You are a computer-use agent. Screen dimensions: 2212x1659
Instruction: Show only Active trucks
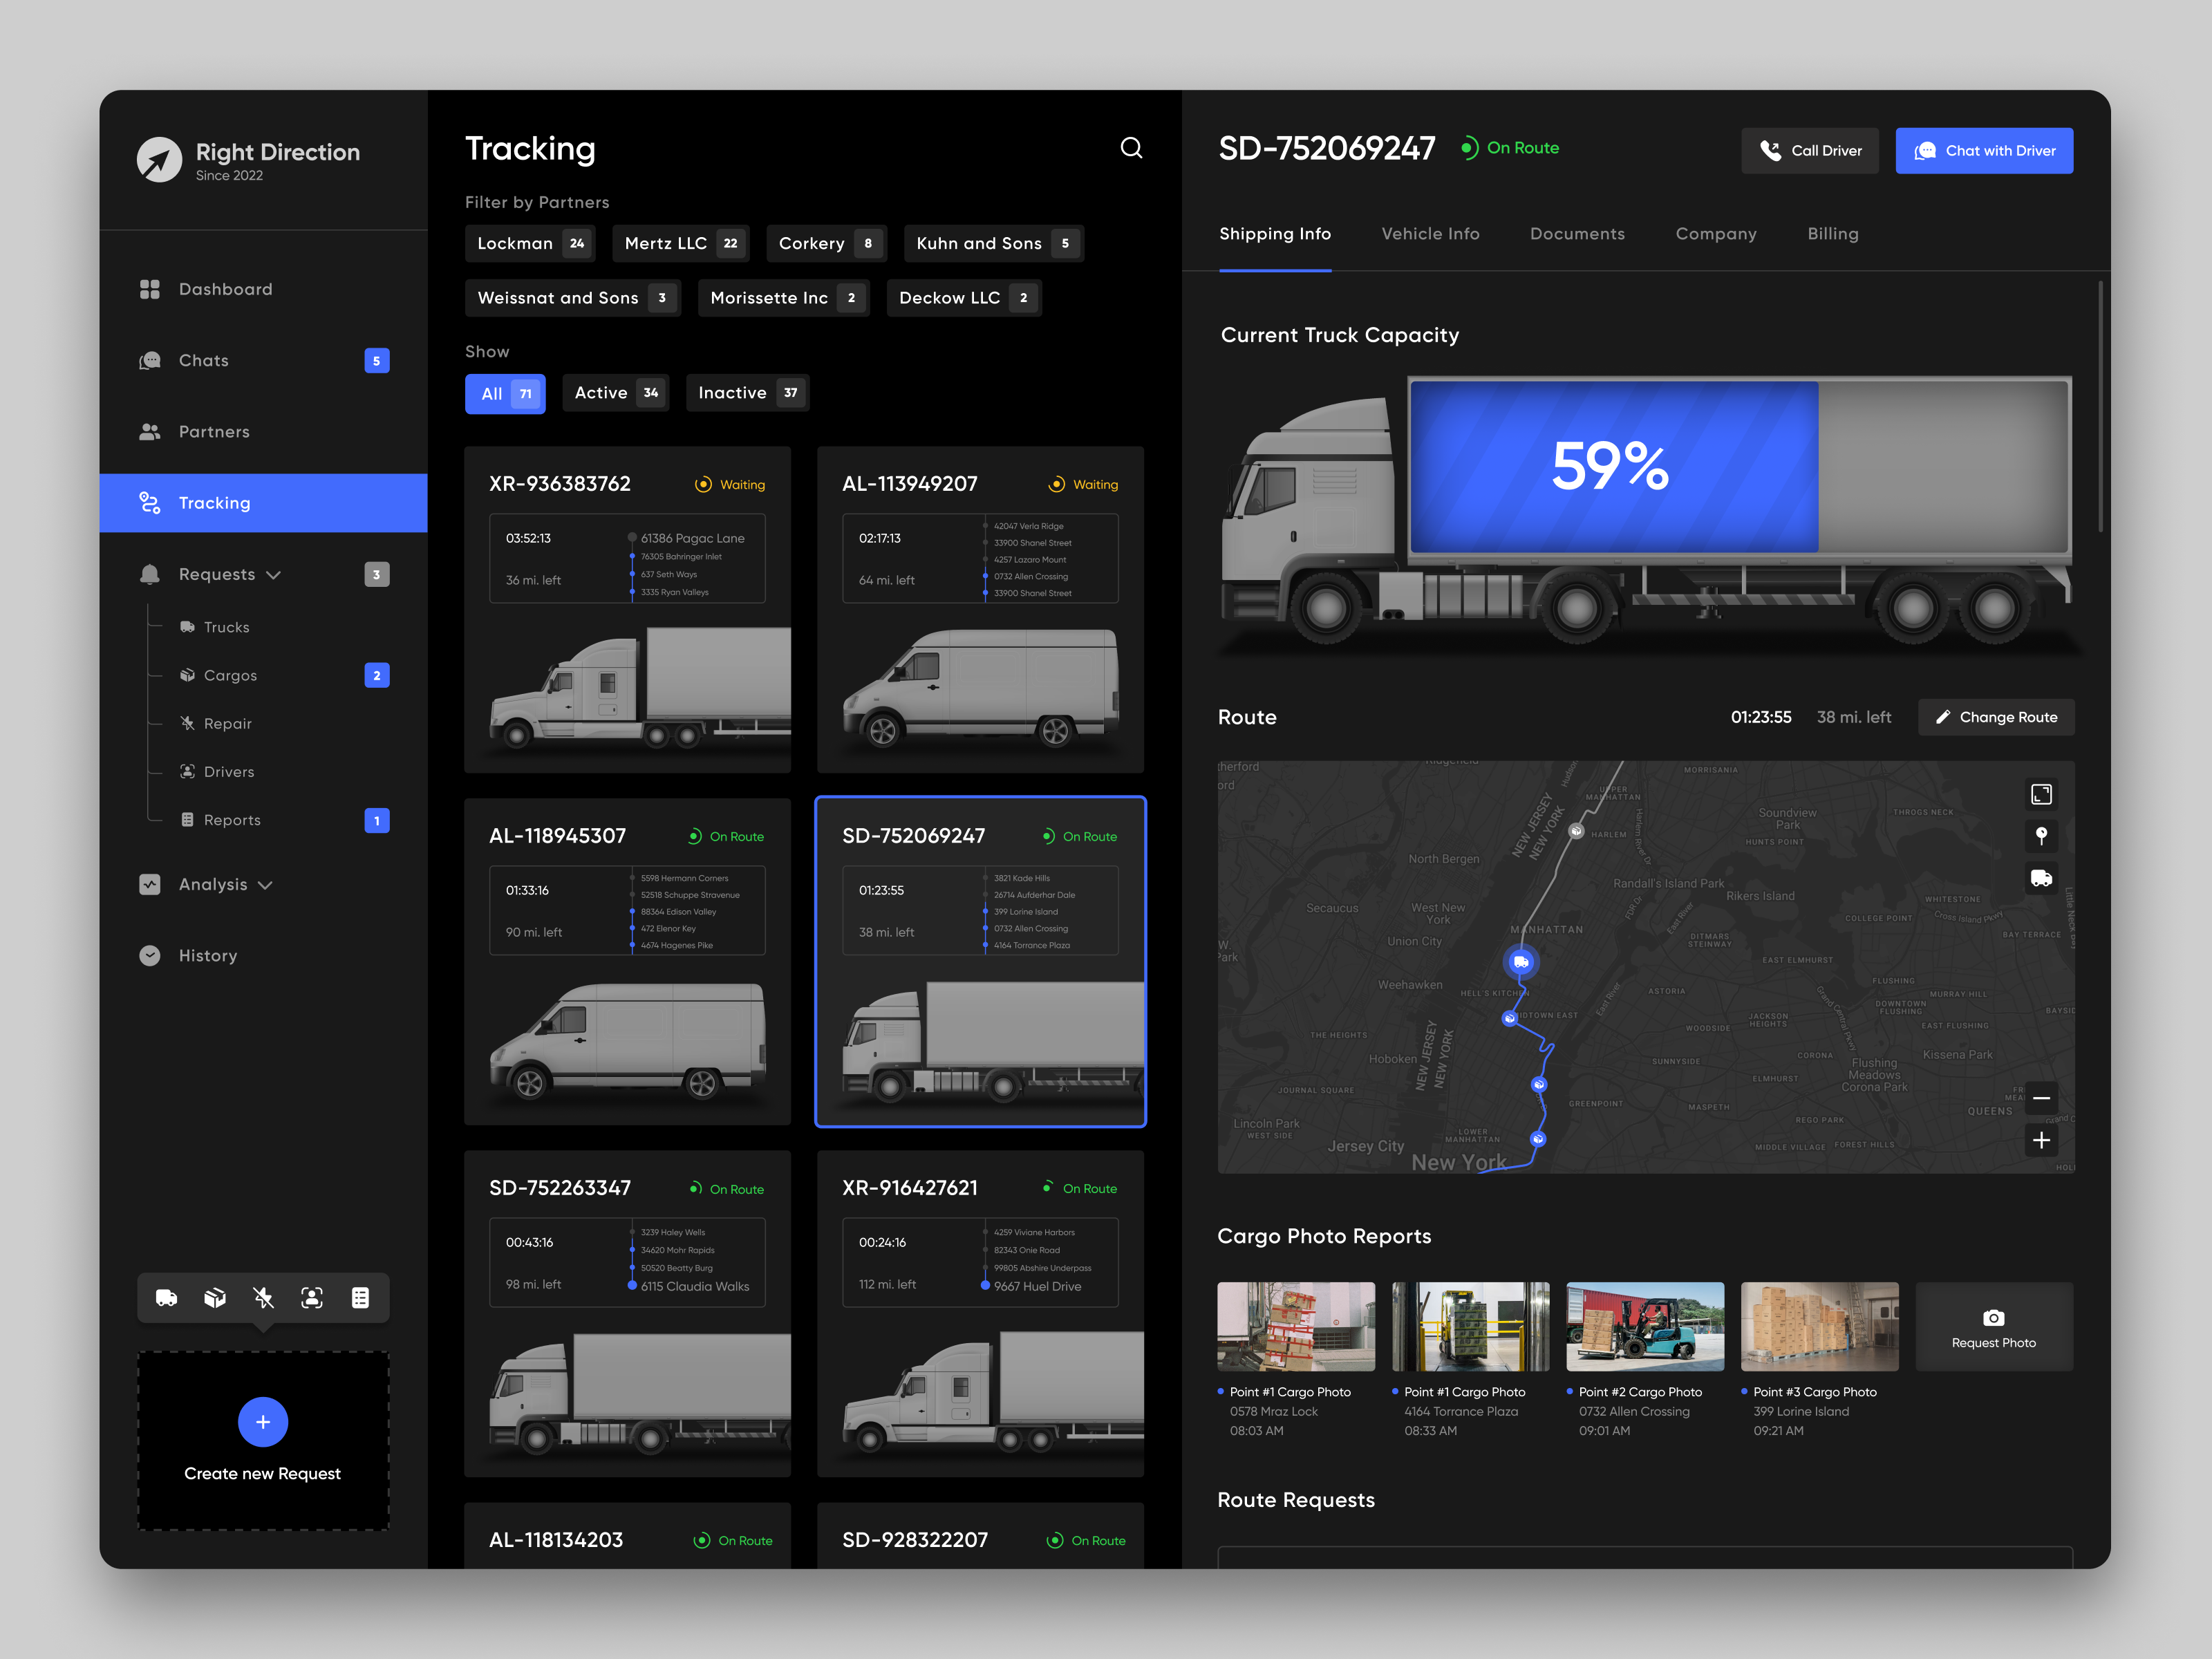(x=615, y=392)
